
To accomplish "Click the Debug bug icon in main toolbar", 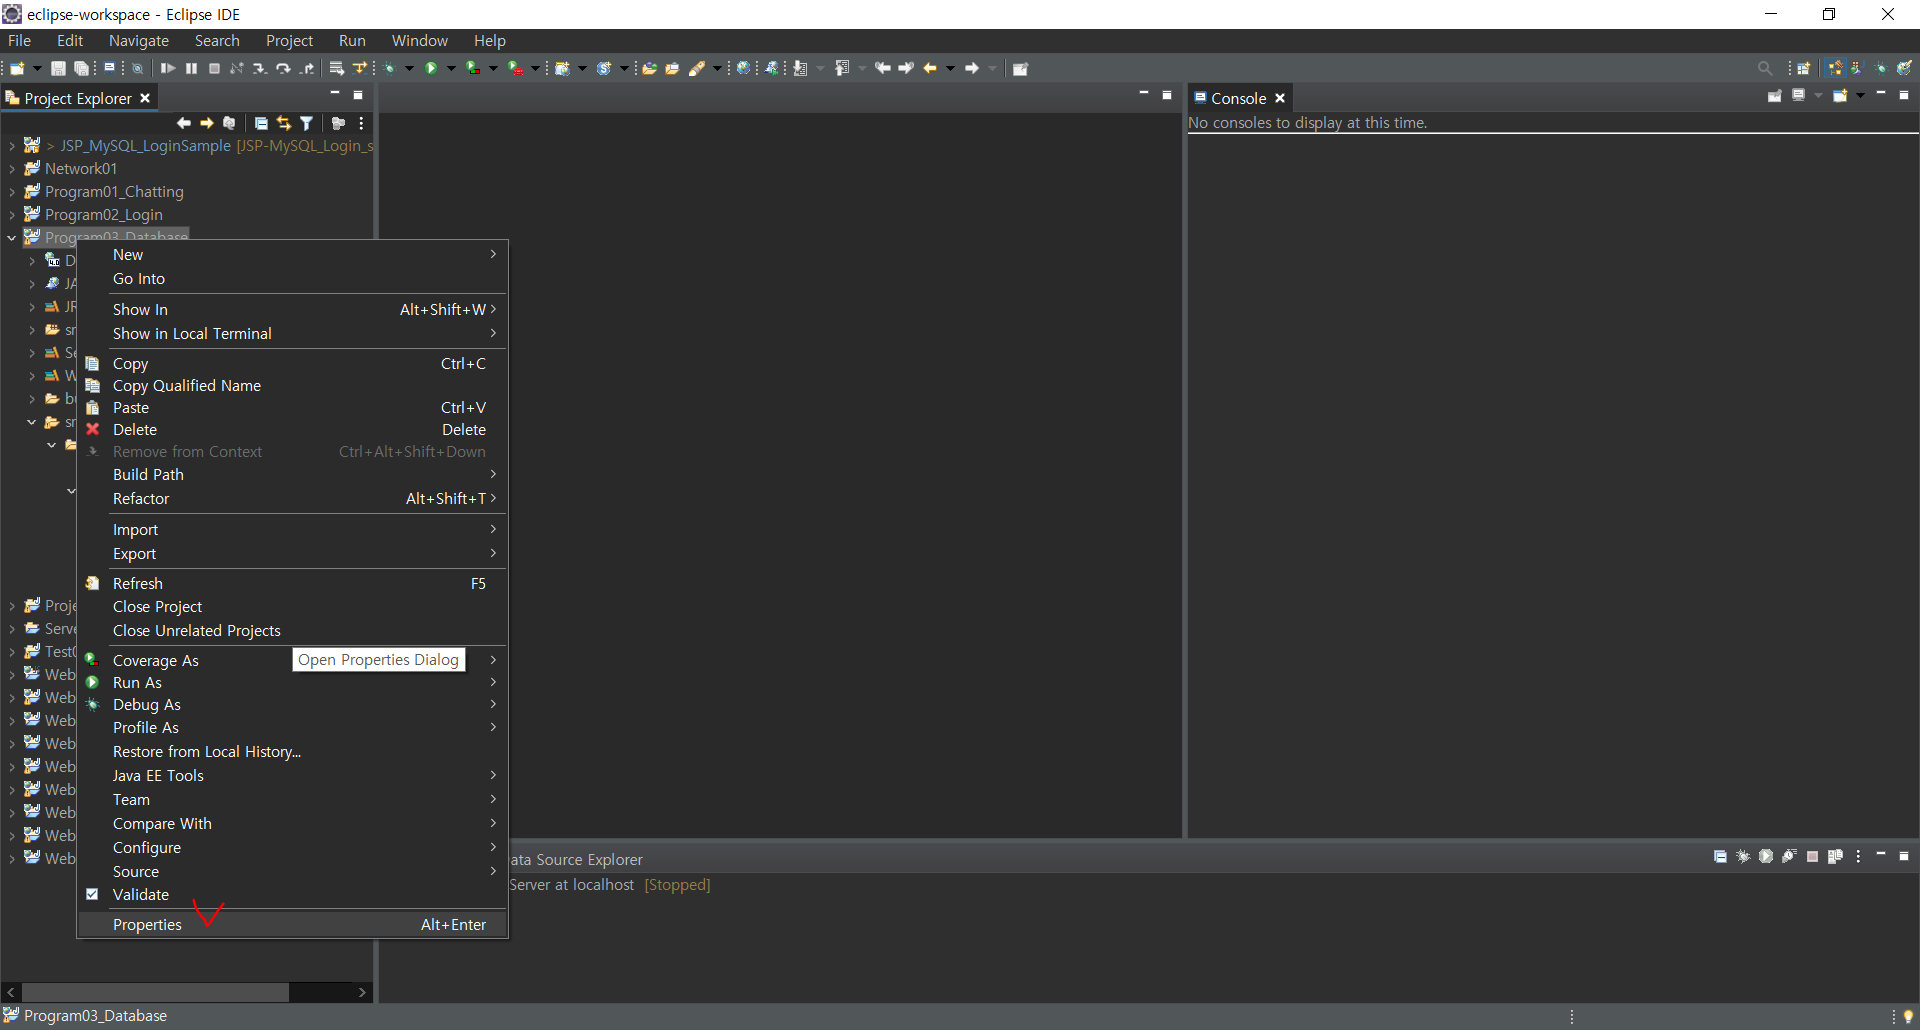I will 389,68.
